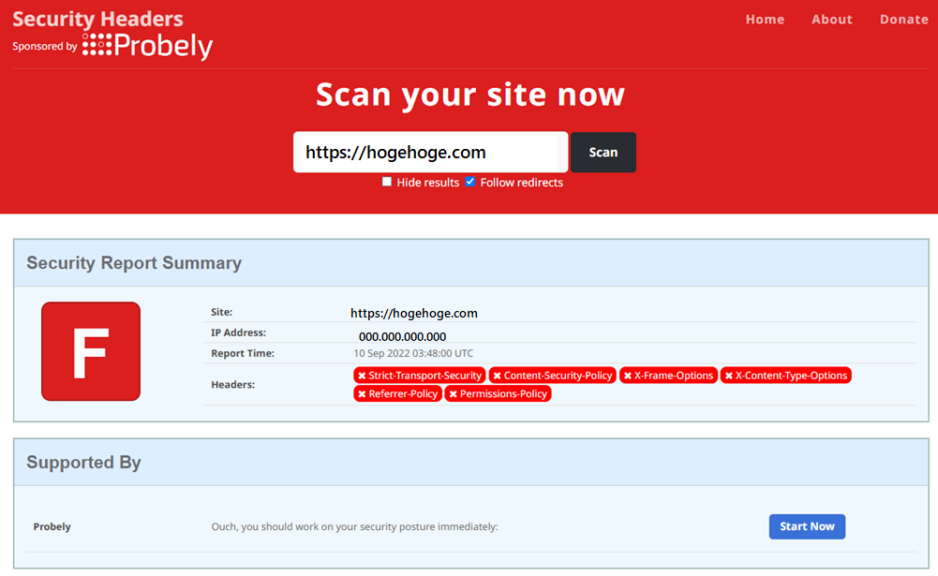
Task: Open the https://hogehoge.com site link
Action: 414,312
